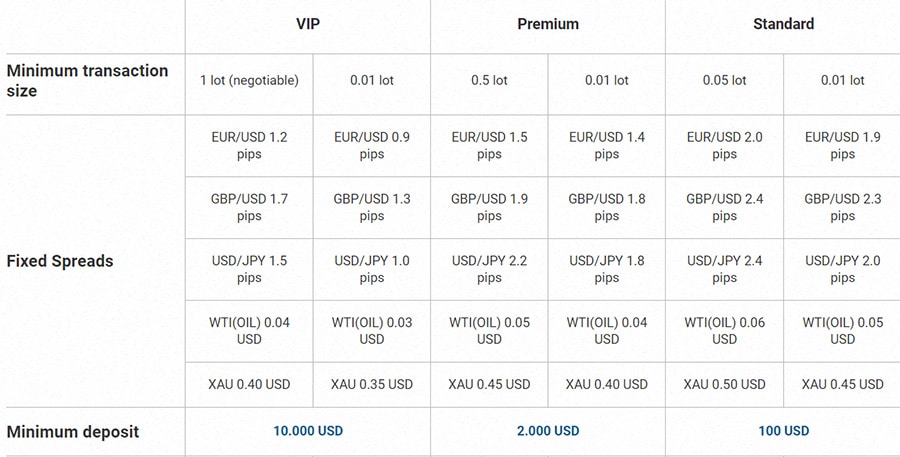Click the USD/JPY 2.2 pips cell

(489, 269)
